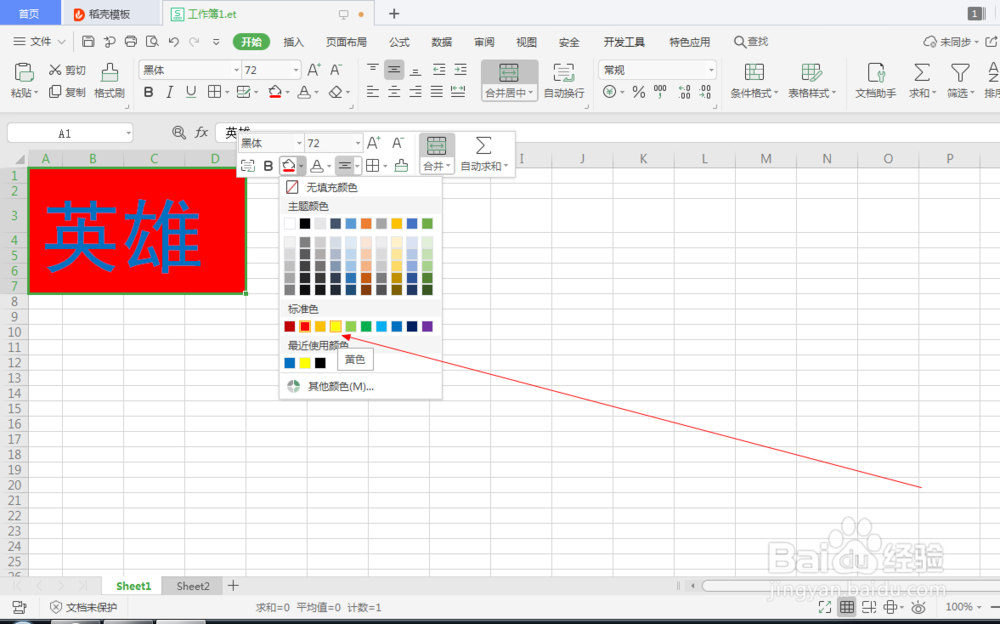
Task: Switch to the Data (数据) tab
Action: pyautogui.click(x=441, y=42)
